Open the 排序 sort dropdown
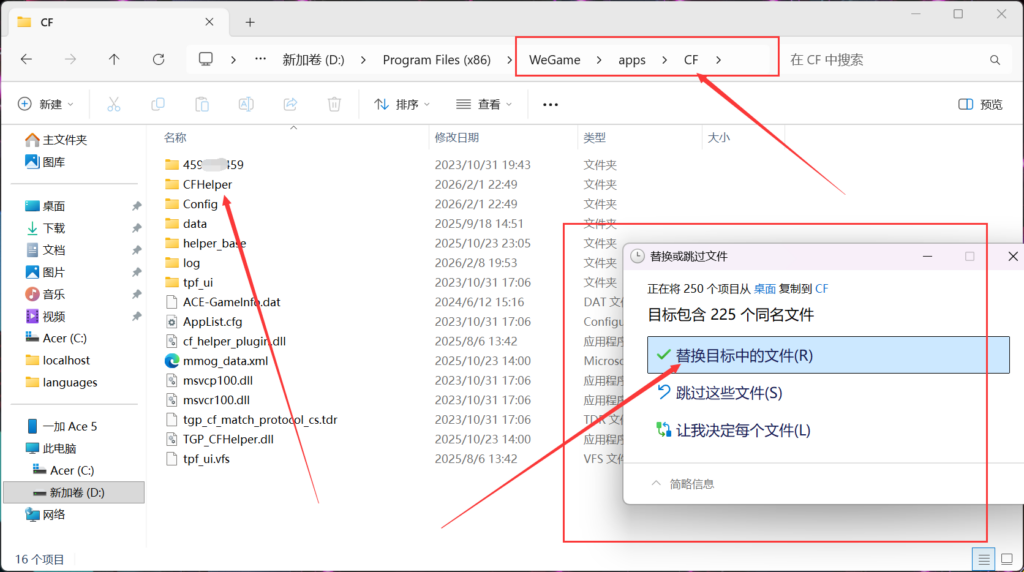1024x572 pixels. pyautogui.click(x=402, y=104)
